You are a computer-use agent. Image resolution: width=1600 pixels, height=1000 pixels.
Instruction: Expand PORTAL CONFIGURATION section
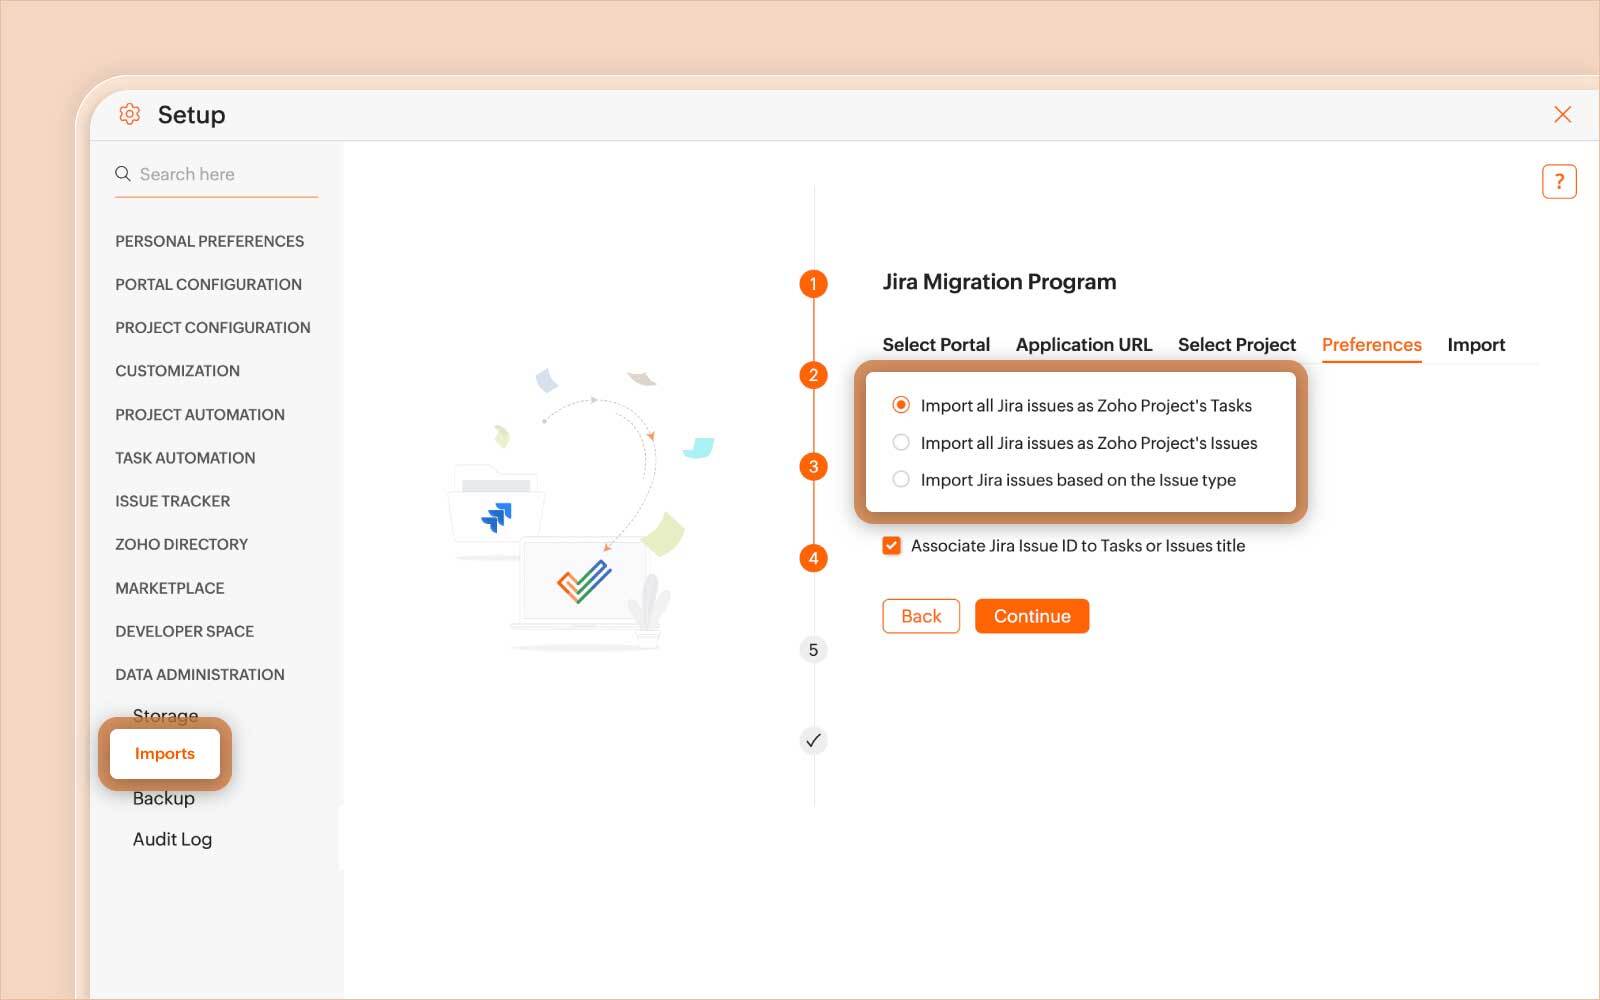pyautogui.click(x=208, y=284)
